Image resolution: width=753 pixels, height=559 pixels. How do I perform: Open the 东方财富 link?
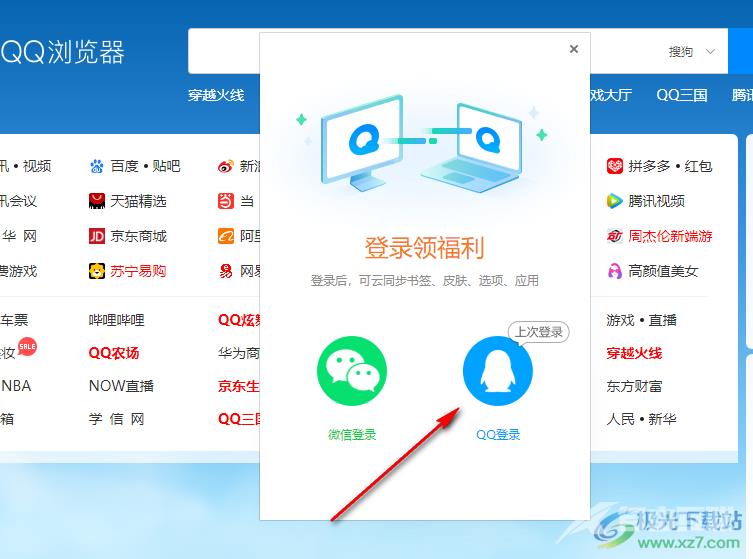[634, 386]
